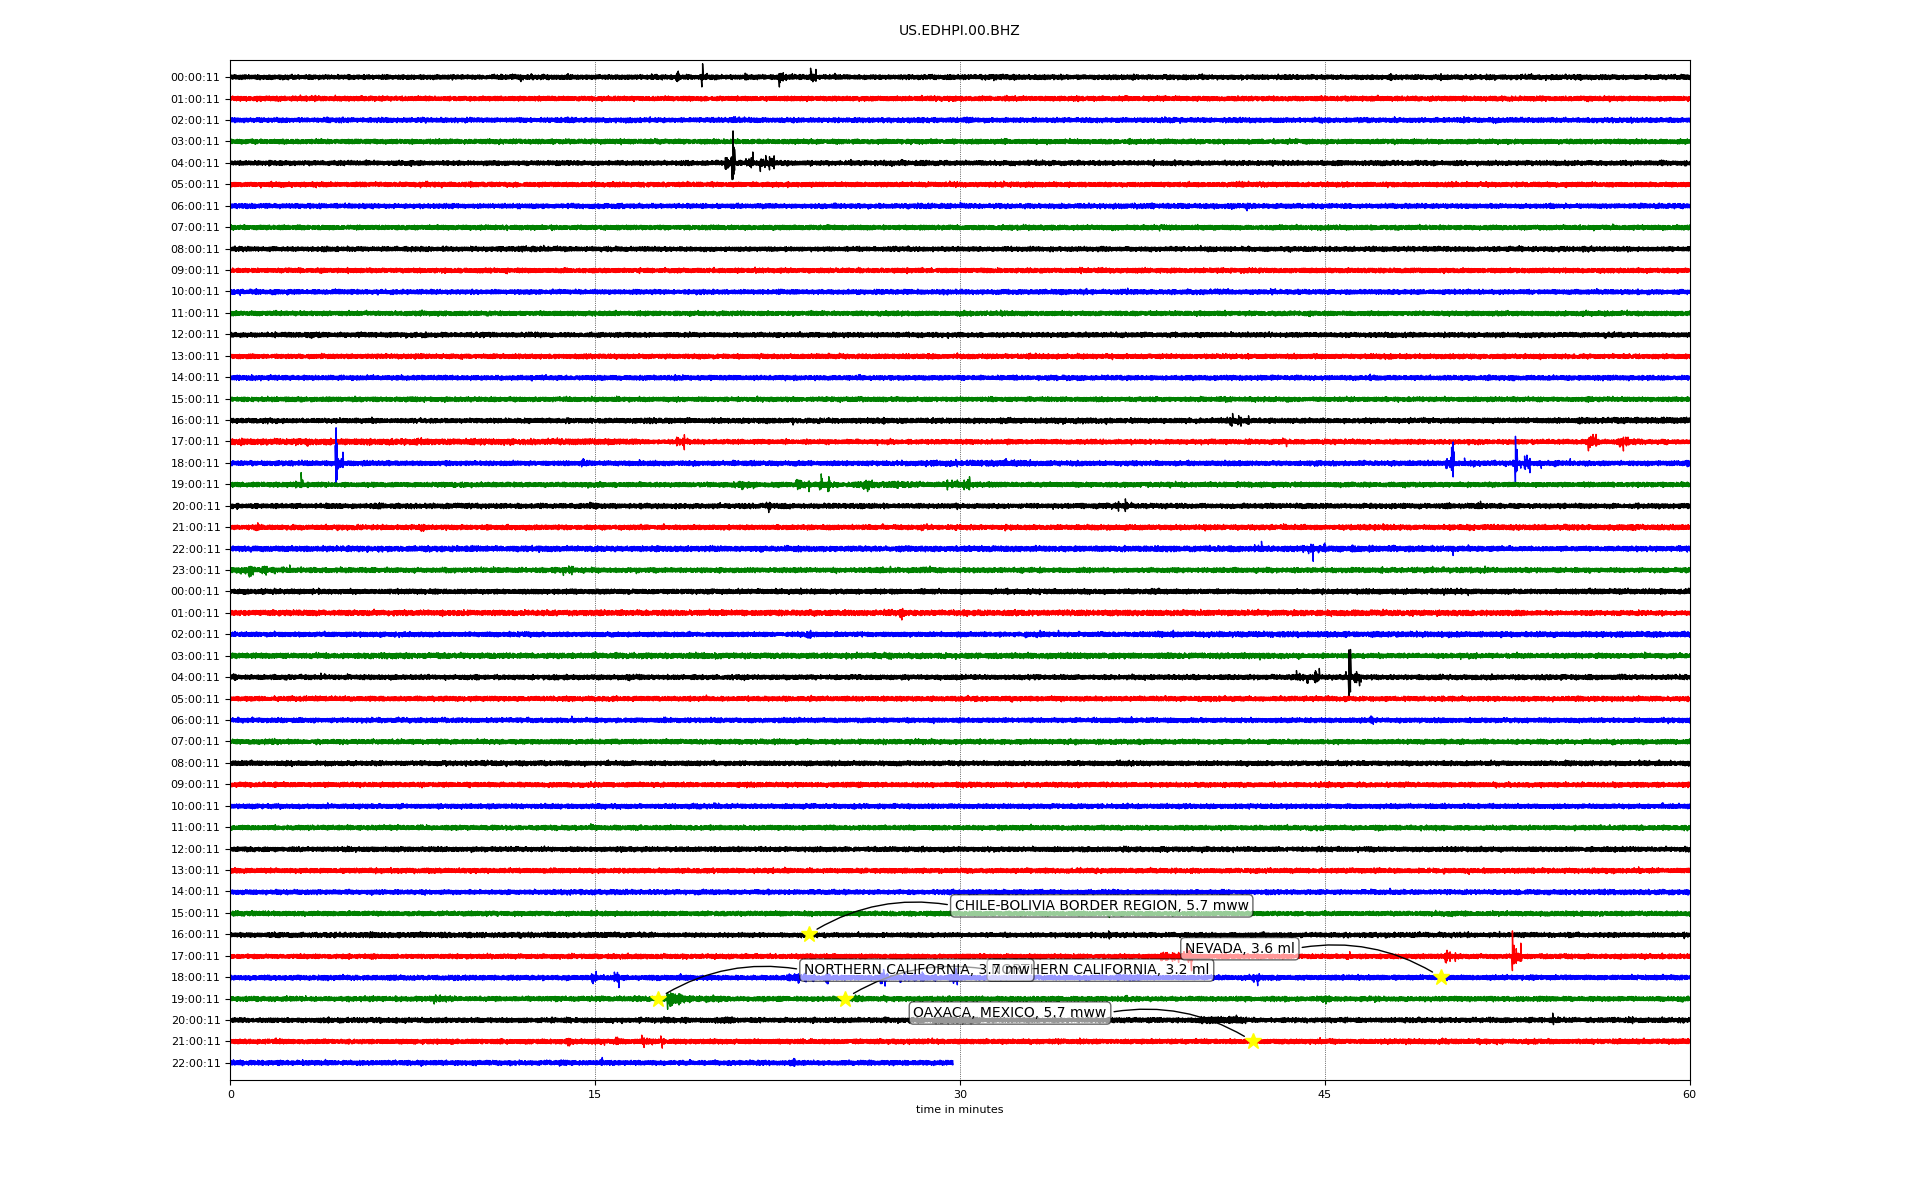Viewport: 1920px width, 1200px height.
Task: Click the 'time in minutes' axis label
Action: 959,1109
